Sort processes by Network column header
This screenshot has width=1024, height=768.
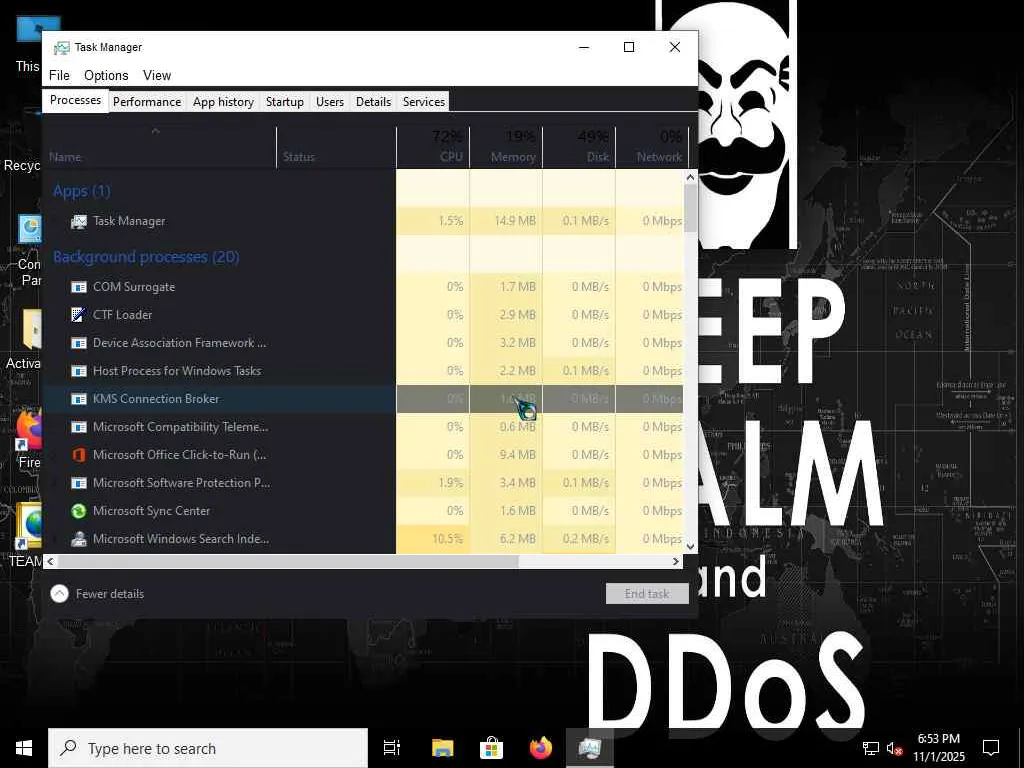pos(652,147)
